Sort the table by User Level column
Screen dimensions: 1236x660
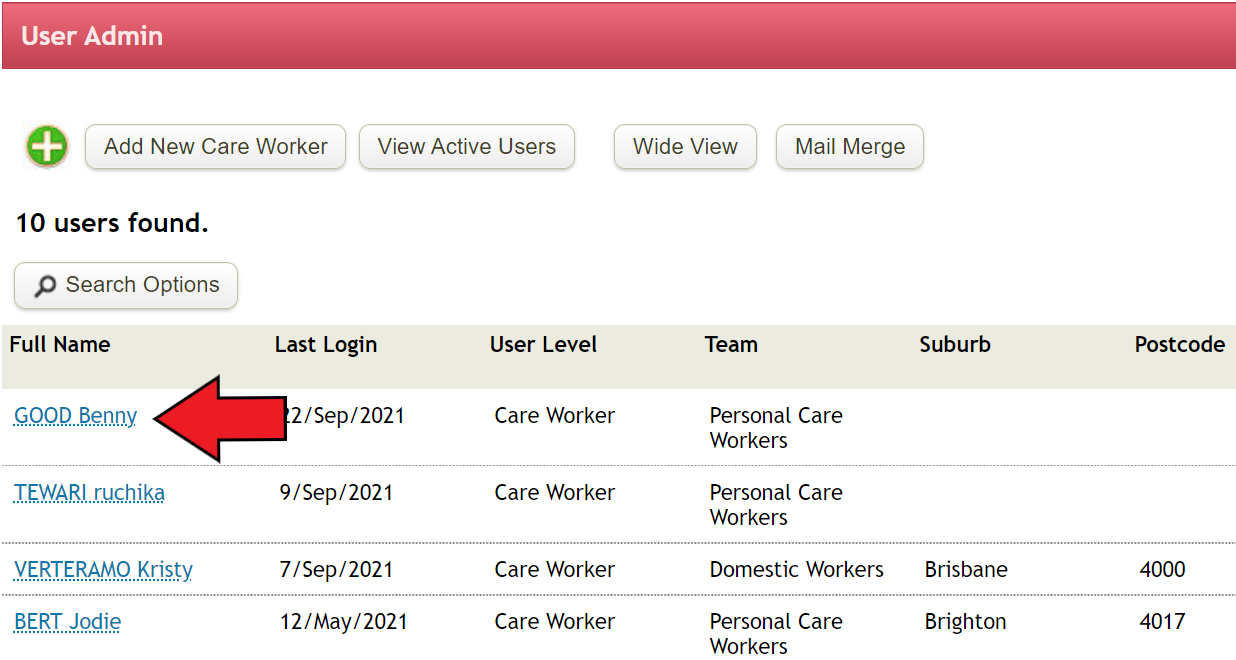[543, 344]
